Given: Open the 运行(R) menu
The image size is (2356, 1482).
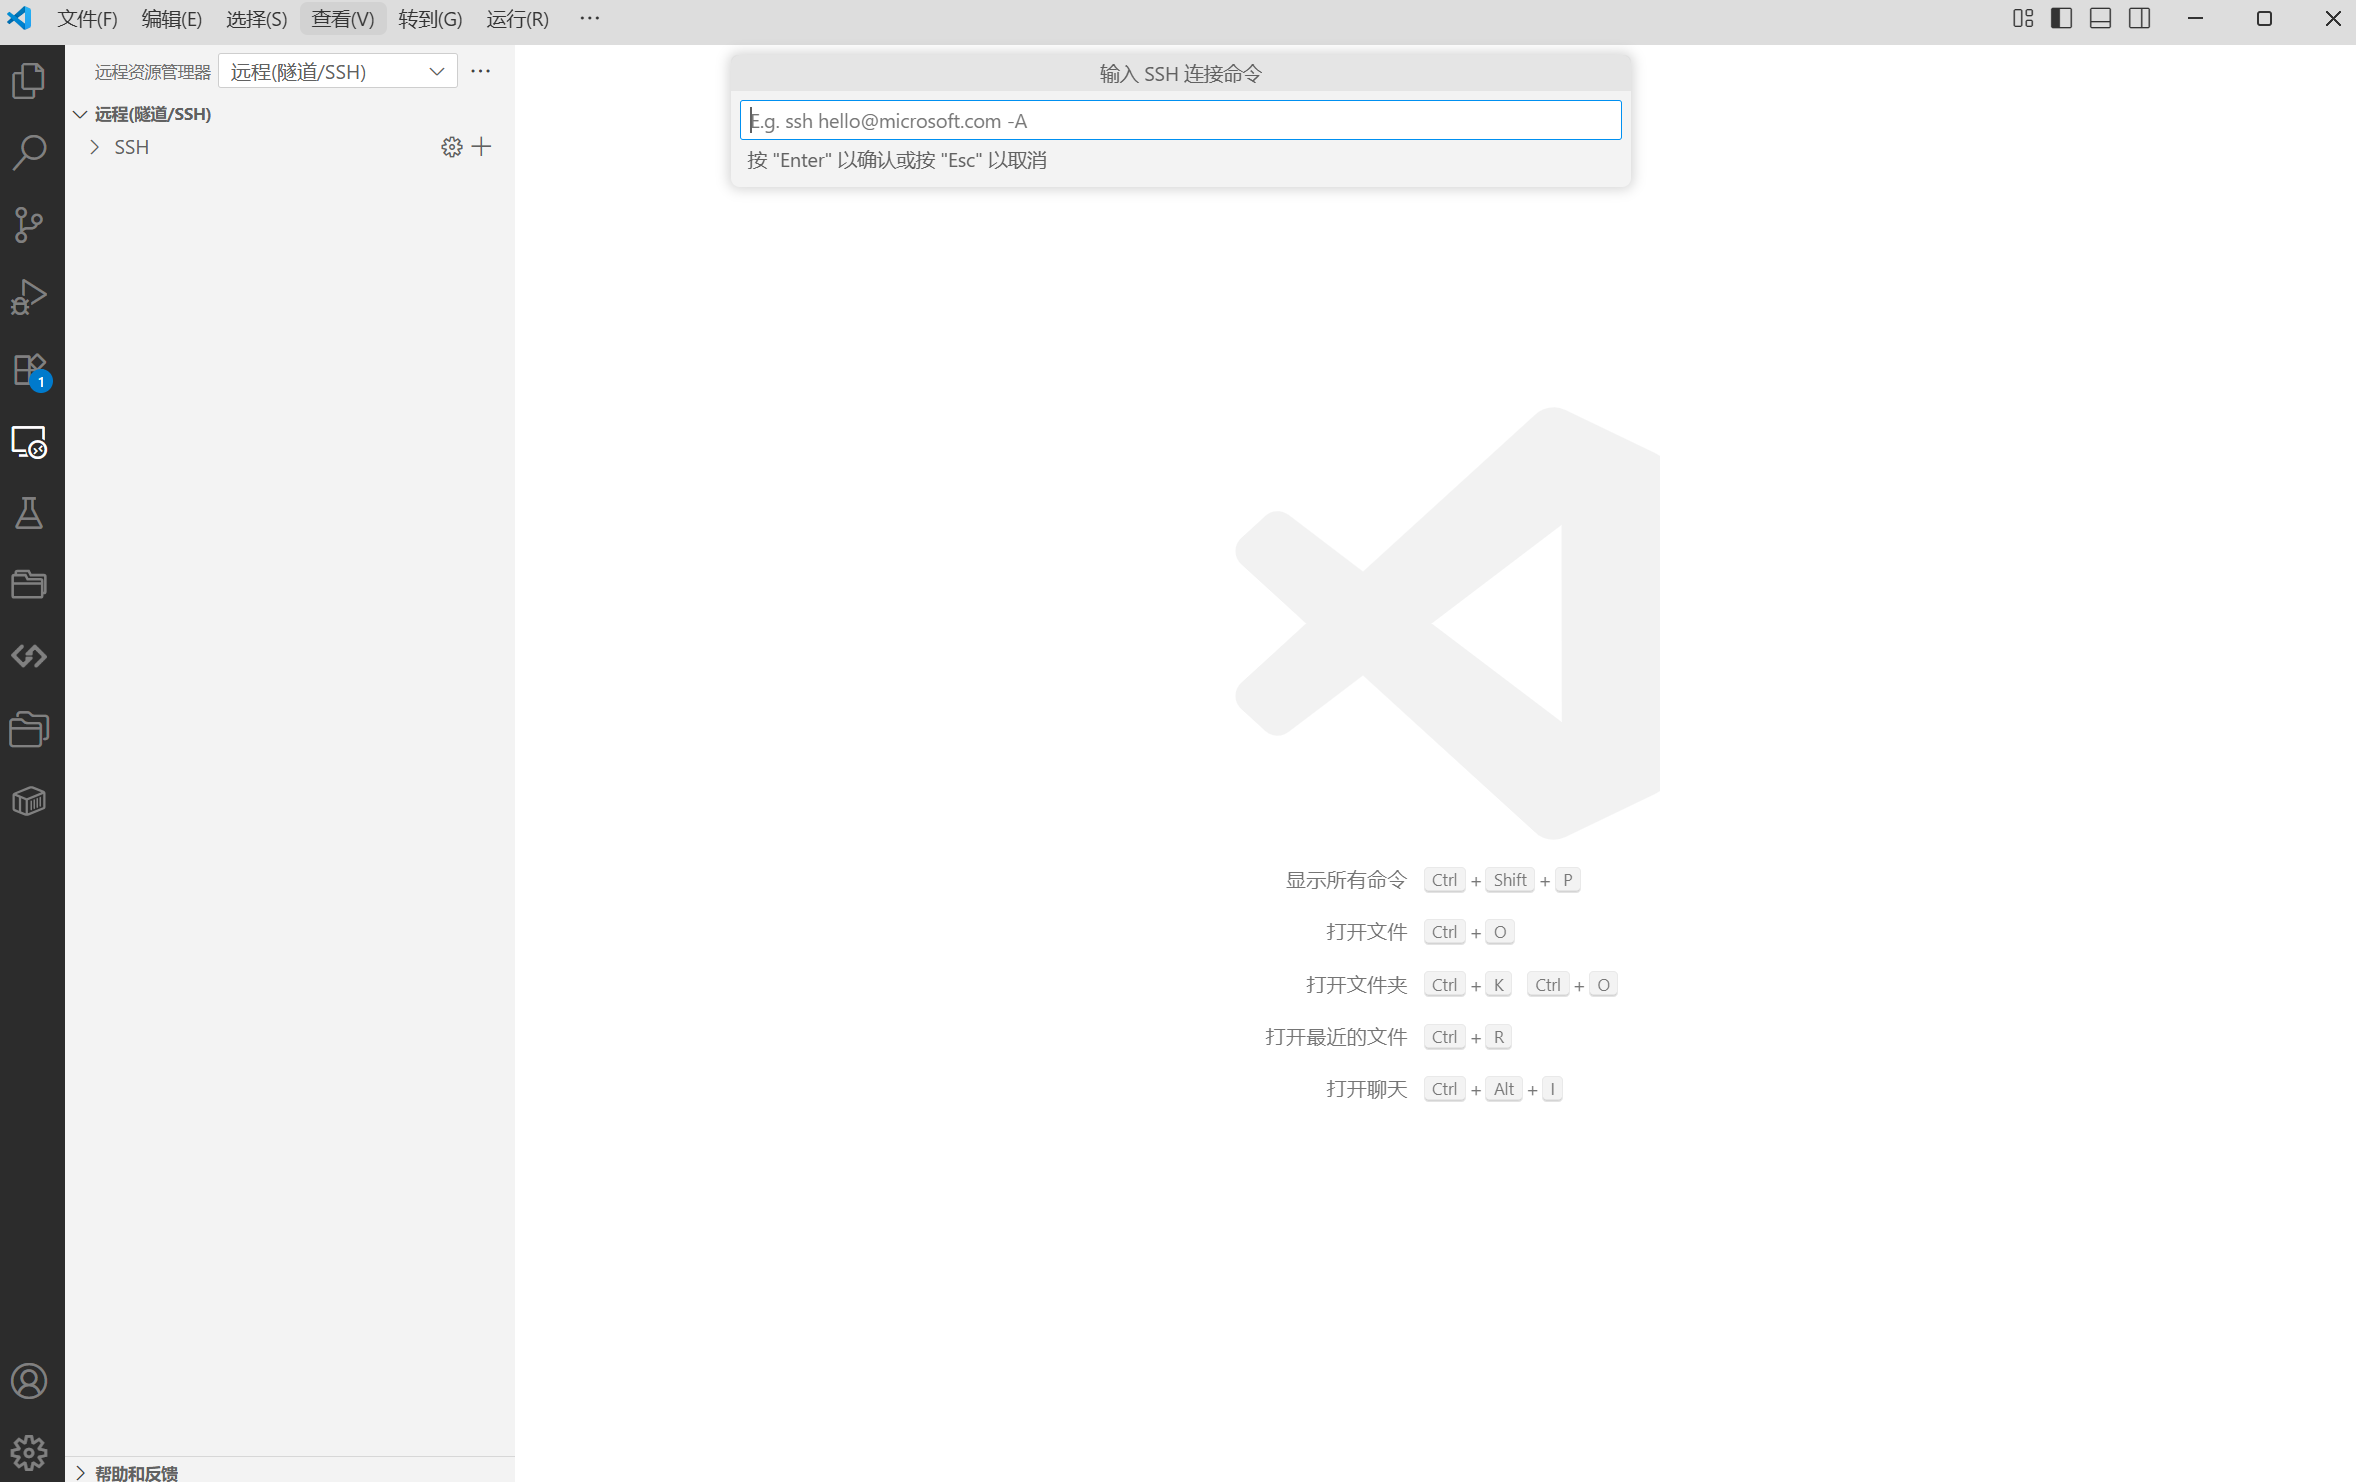Looking at the screenshot, I should 517,19.
